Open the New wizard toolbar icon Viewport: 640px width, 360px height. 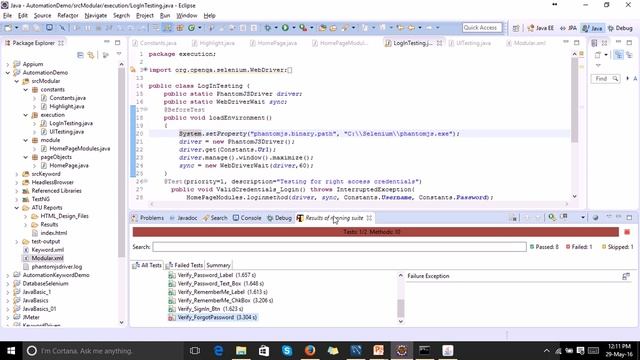8,28
